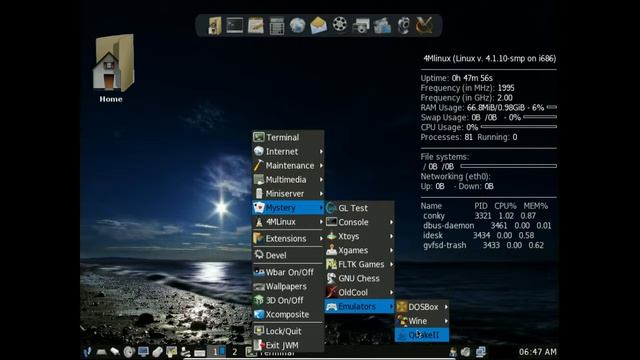Open the envelope mail icon in dock
The image size is (640, 360).
coord(318,25)
